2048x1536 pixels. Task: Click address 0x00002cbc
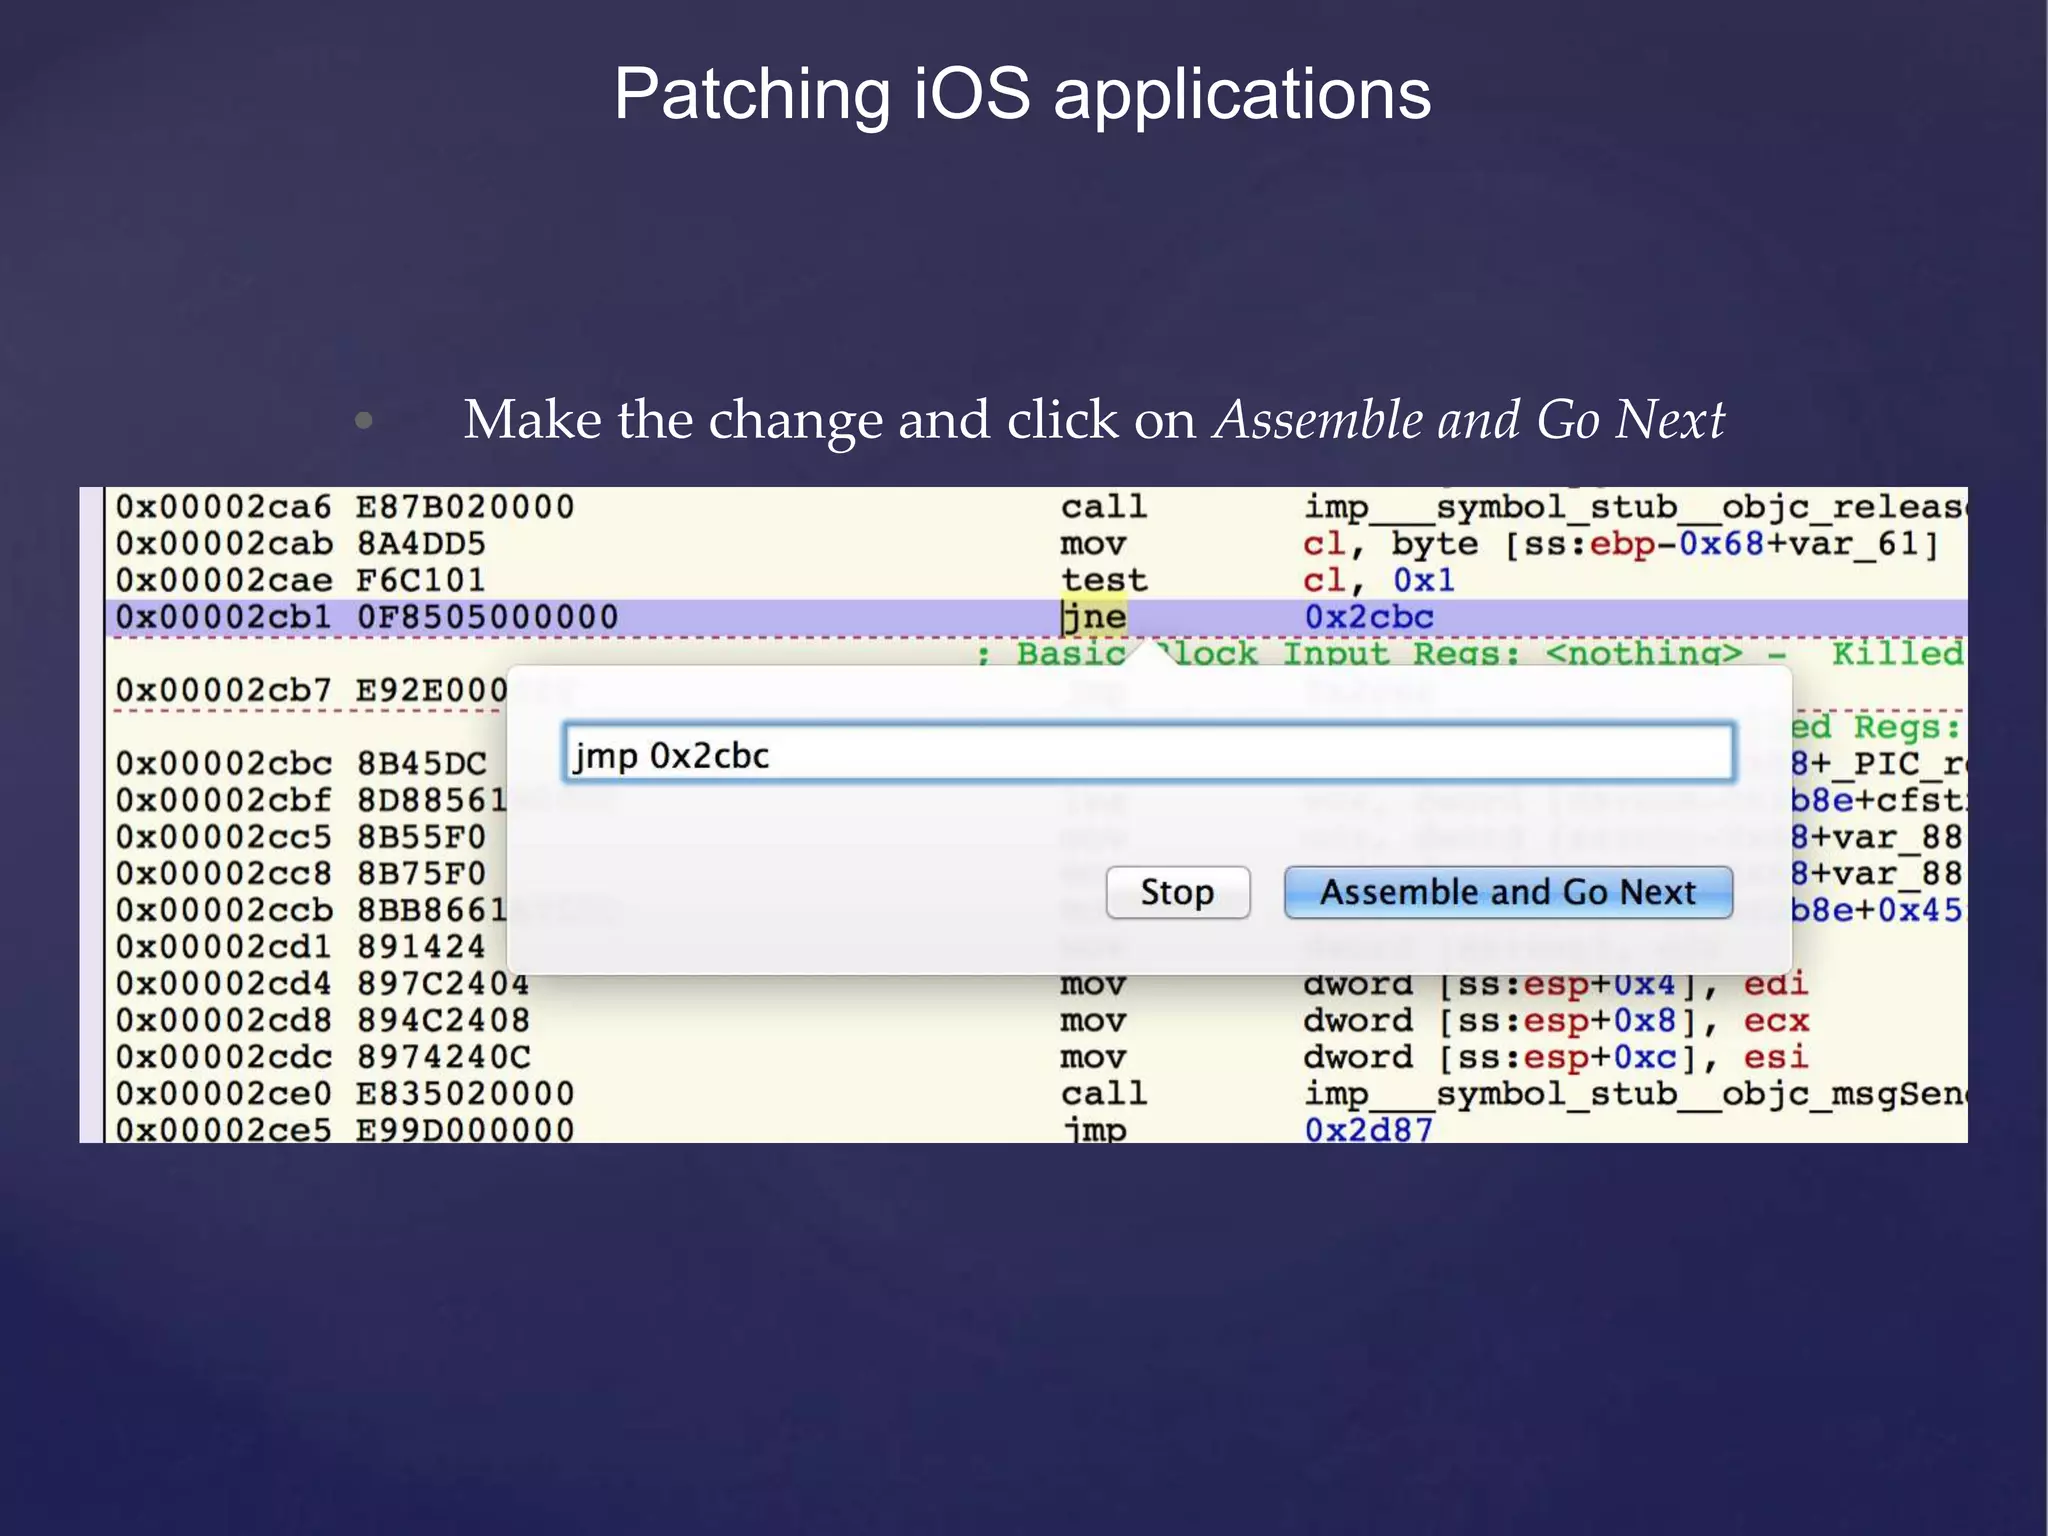(x=223, y=764)
